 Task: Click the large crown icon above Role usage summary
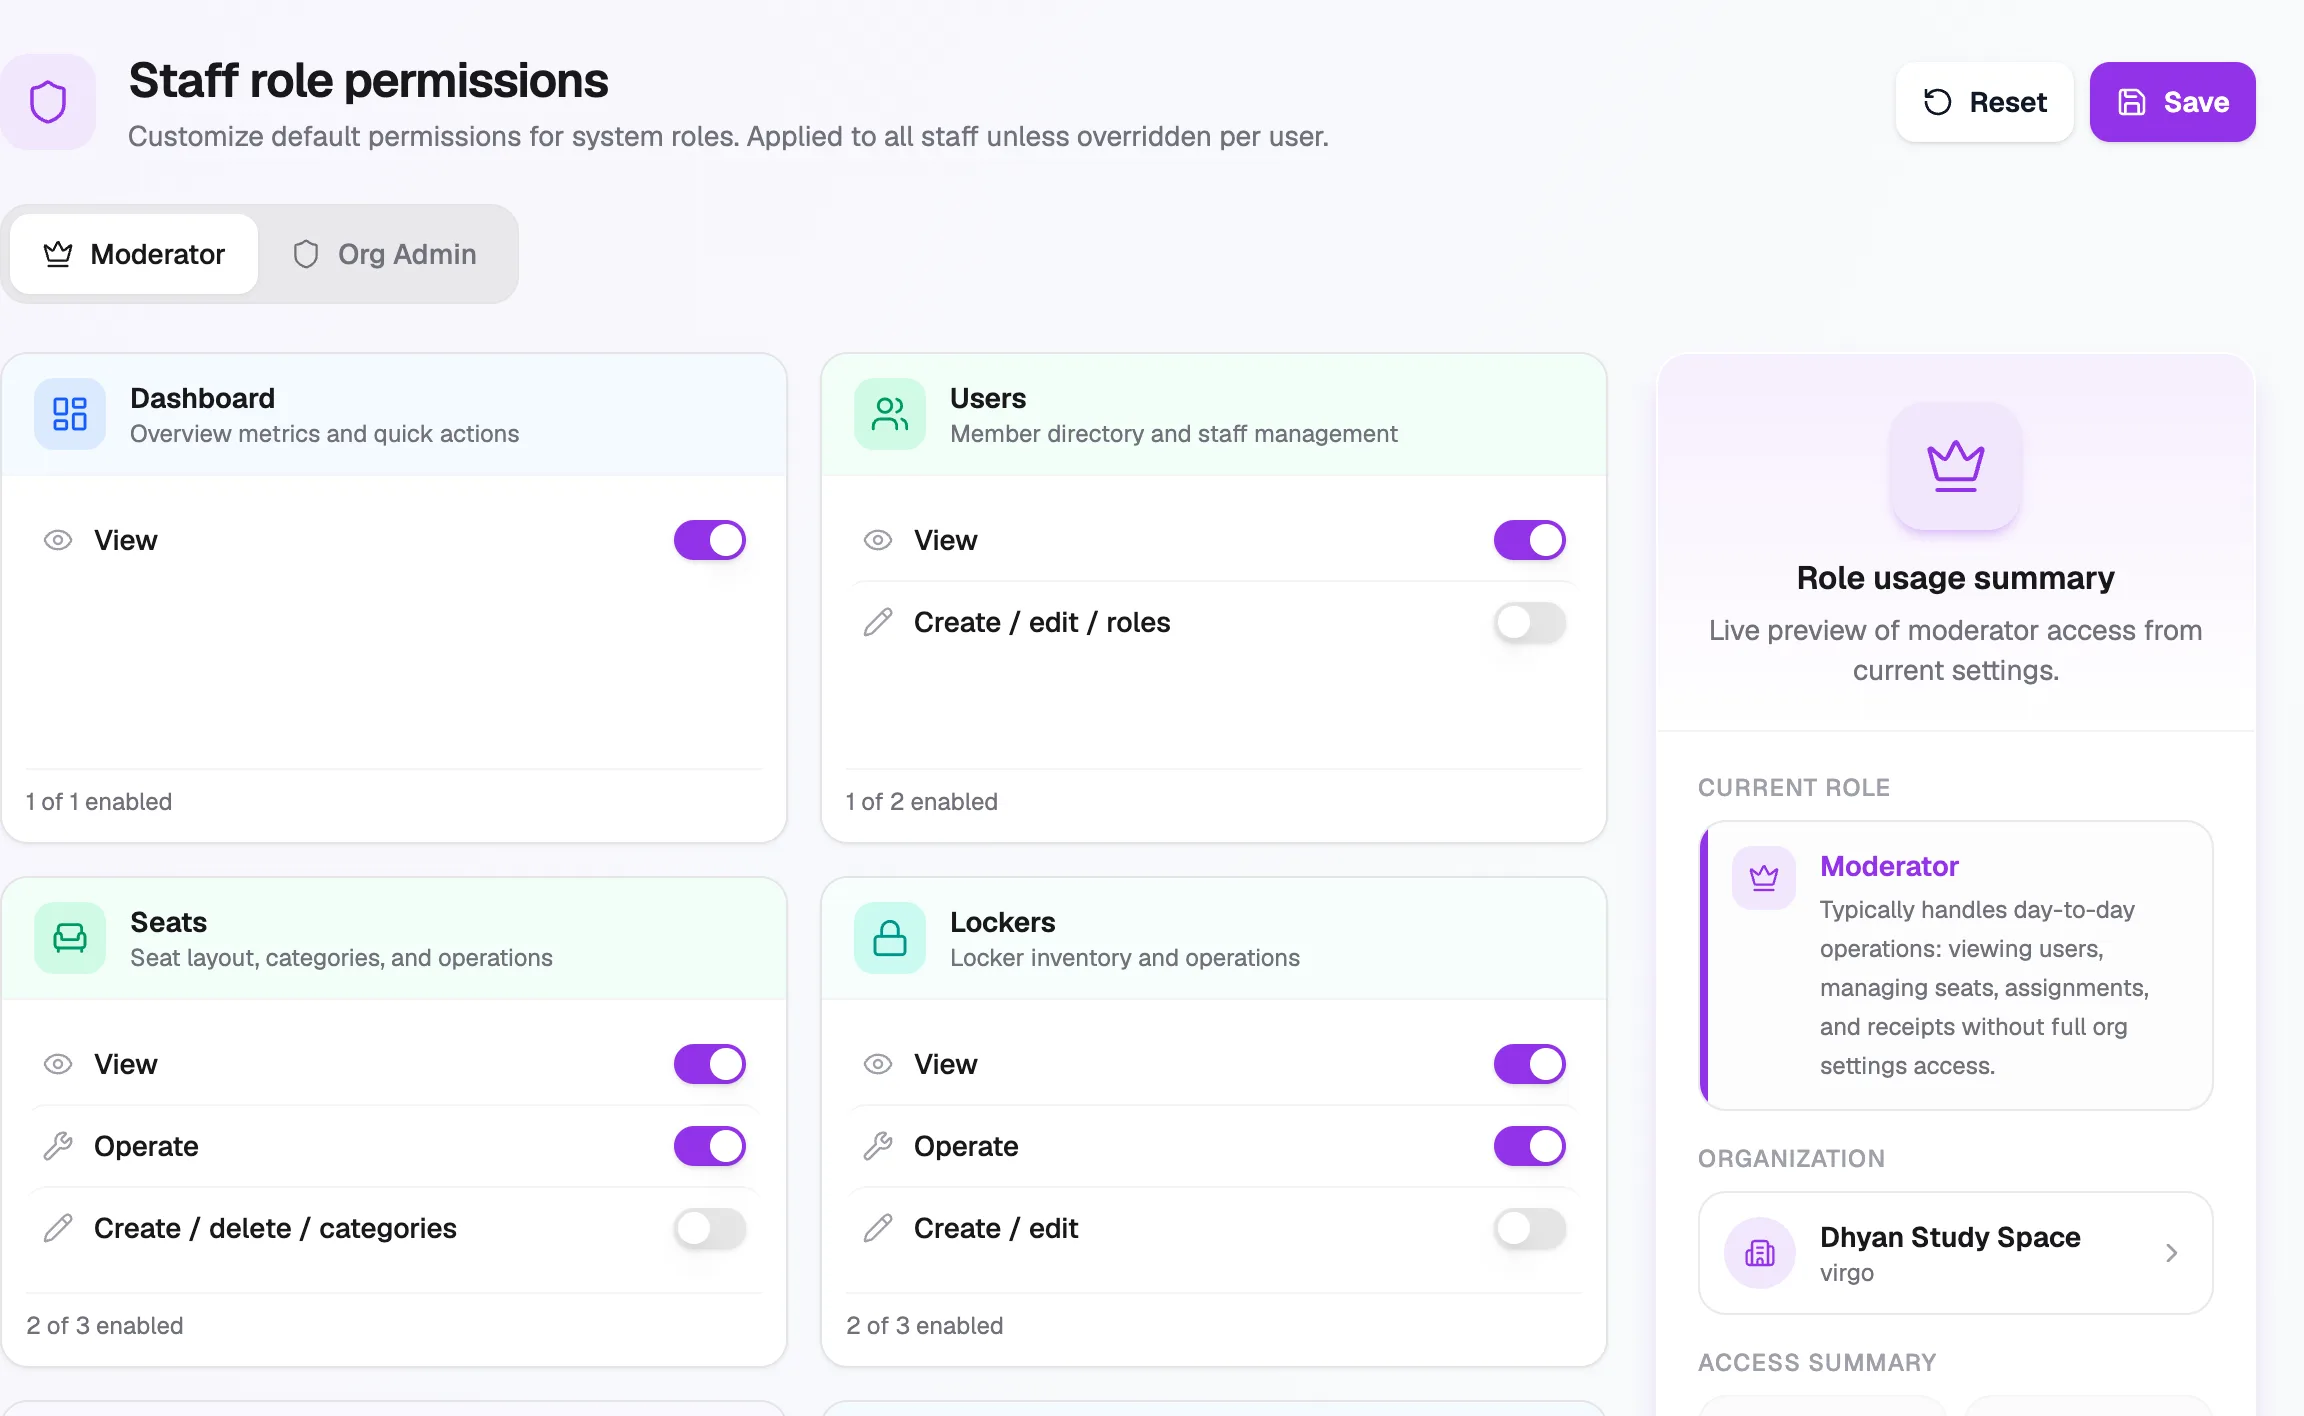(x=1956, y=466)
